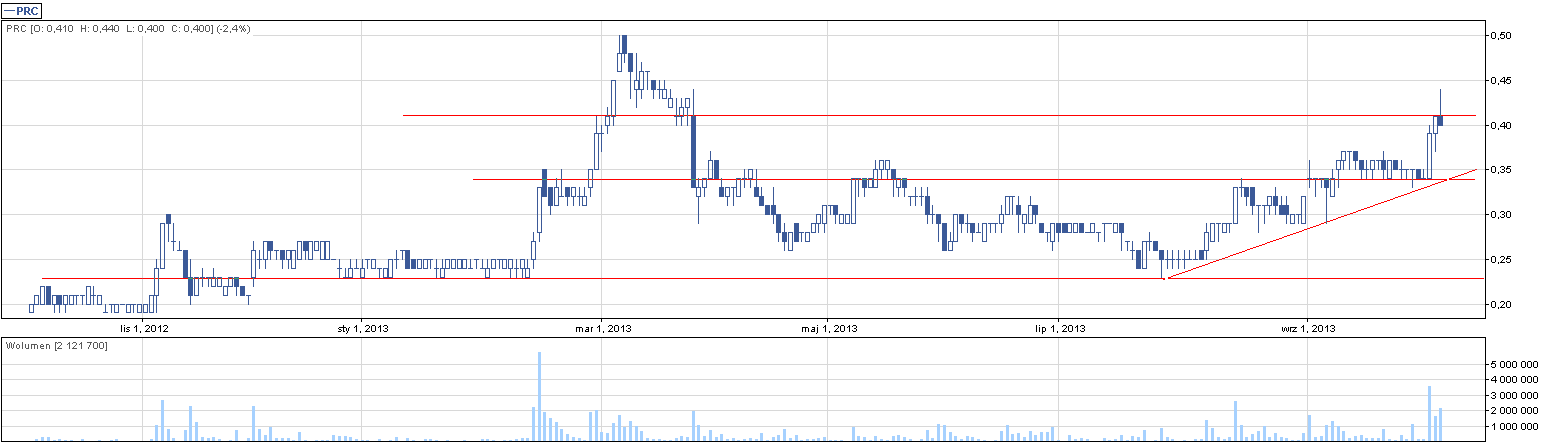Click the 'sty 1, 2013' date label
This screenshot has height=445, width=1542.
364,328
